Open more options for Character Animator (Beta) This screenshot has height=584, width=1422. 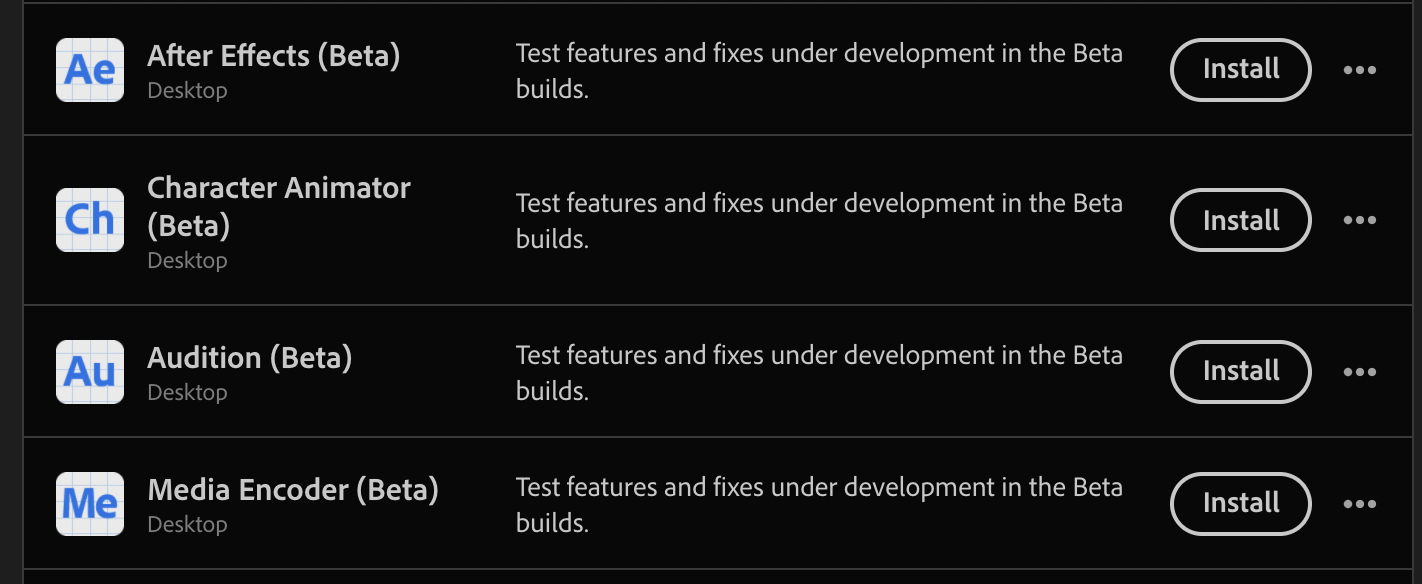pos(1360,220)
